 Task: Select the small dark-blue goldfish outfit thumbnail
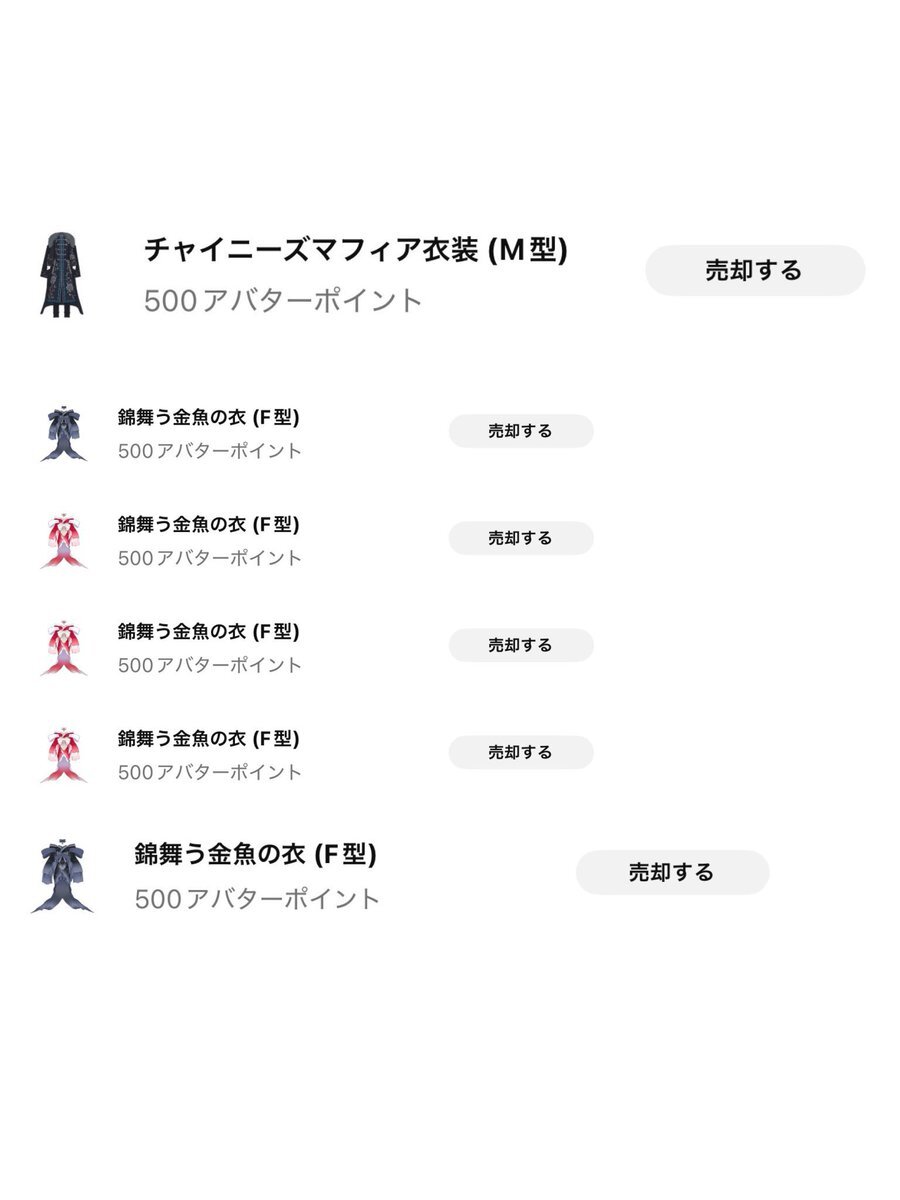(x=64, y=433)
